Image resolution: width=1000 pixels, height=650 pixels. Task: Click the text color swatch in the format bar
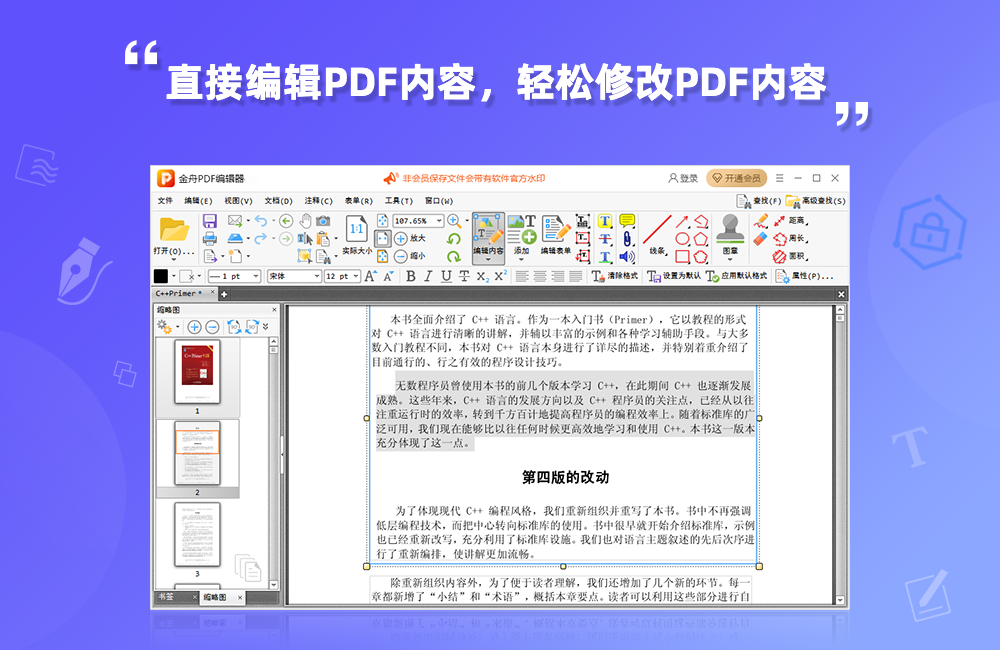point(160,276)
